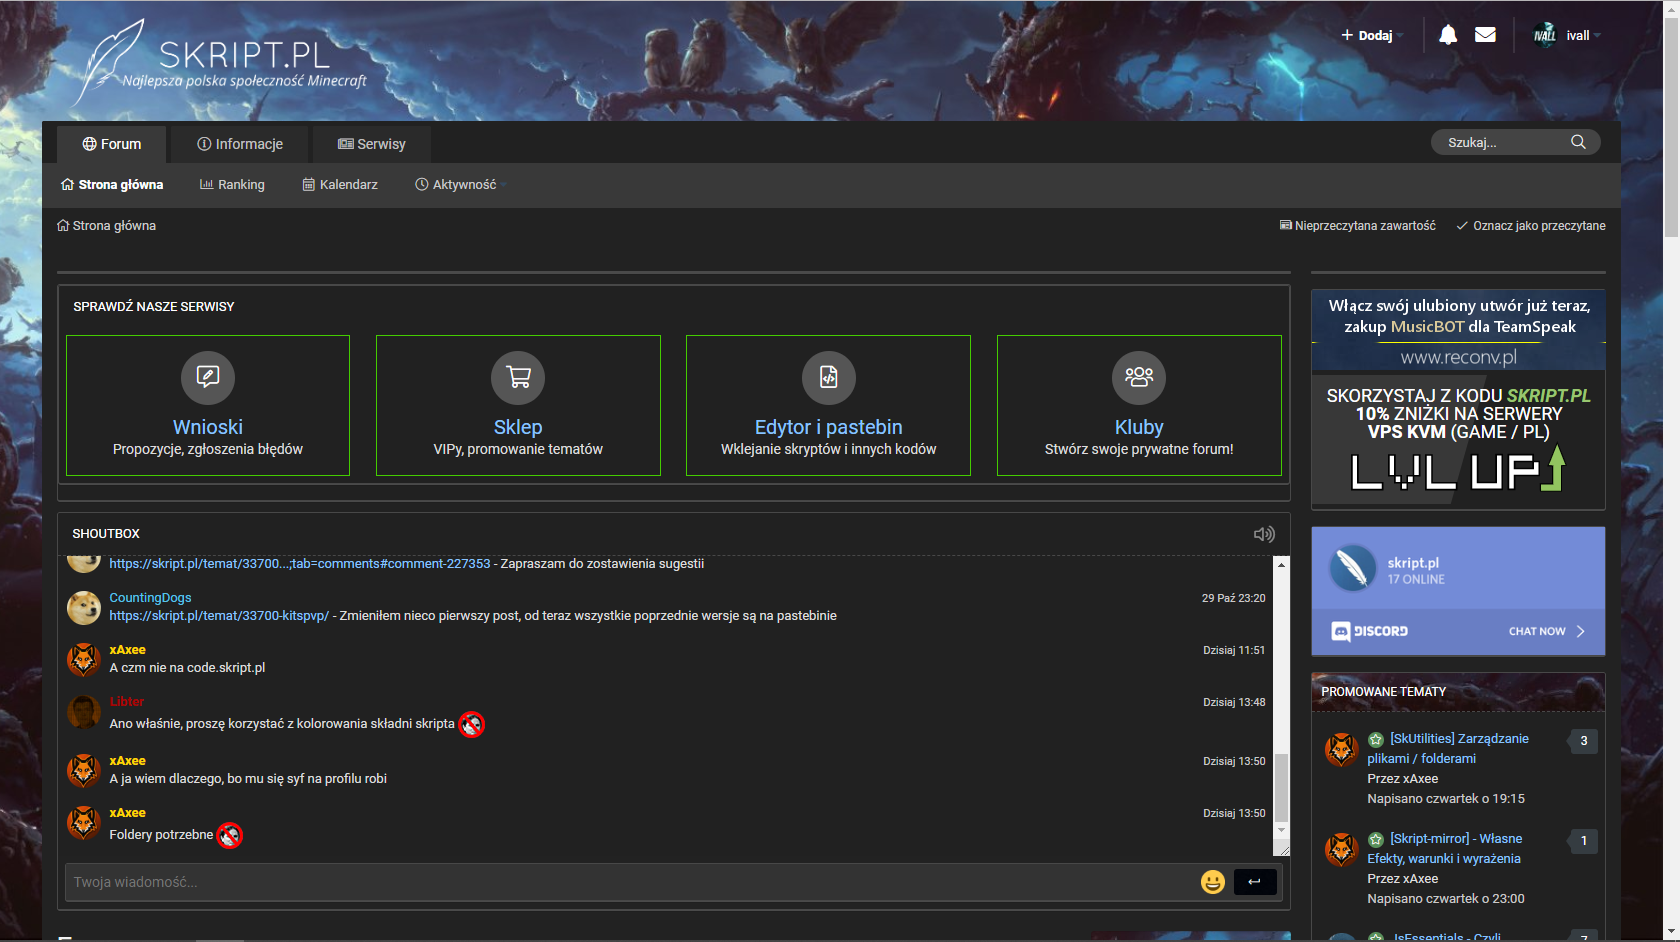Viewport: 1680px width, 942px height.
Task: Open the Informacje tab
Action: pos(240,144)
